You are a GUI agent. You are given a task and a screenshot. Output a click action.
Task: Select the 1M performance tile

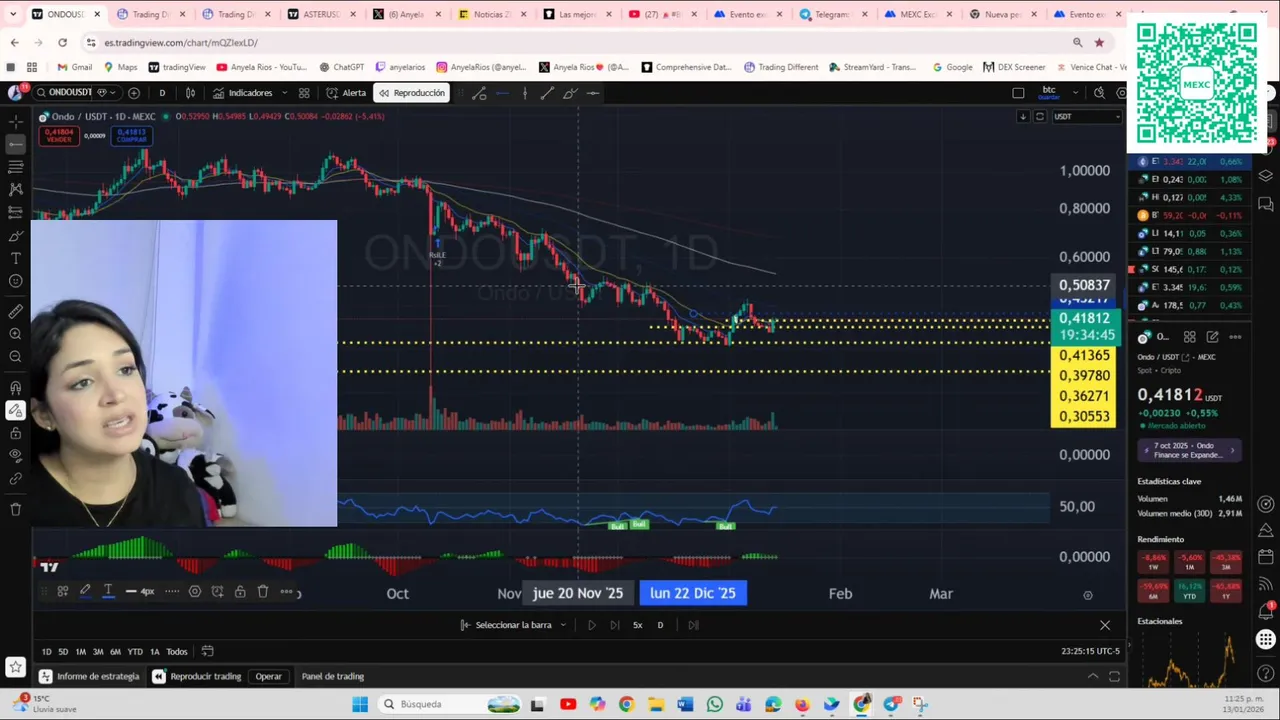pos(1190,561)
